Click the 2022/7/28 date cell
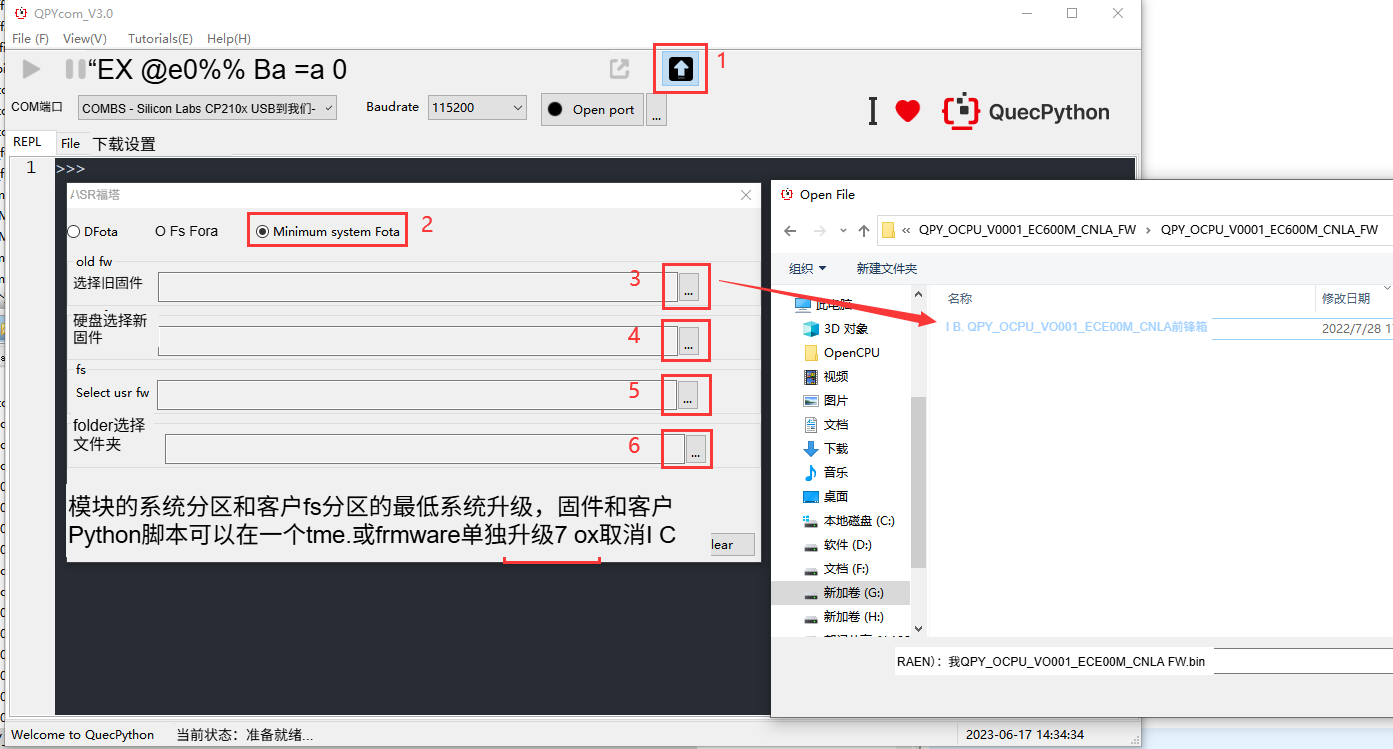This screenshot has height=749, width=1393. click(x=1356, y=328)
